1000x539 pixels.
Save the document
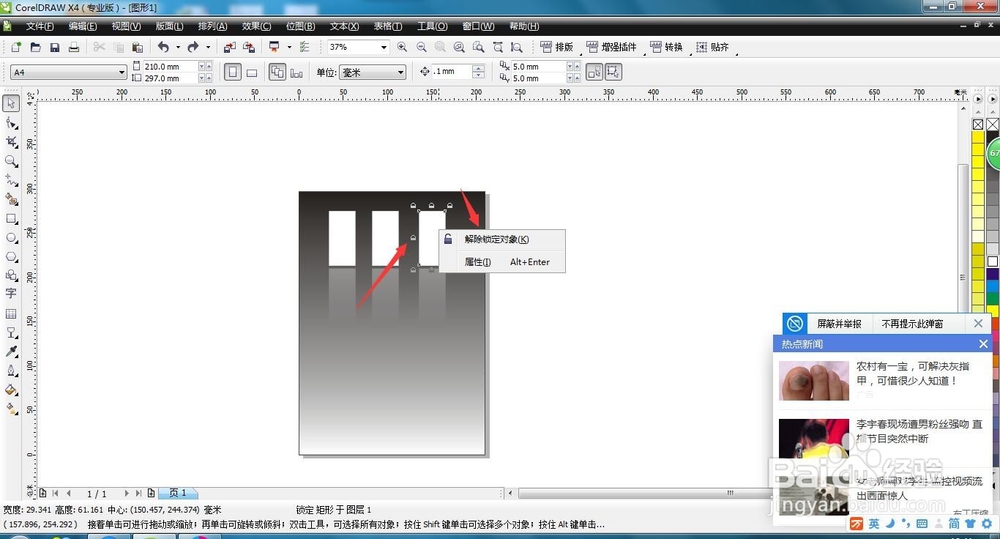pos(55,47)
